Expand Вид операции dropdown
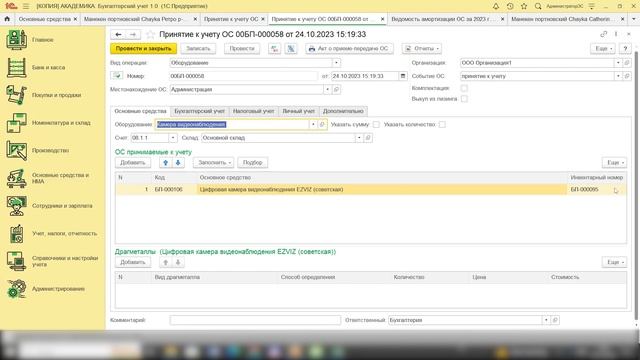This screenshot has width=640, height=360. (x=336, y=63)
